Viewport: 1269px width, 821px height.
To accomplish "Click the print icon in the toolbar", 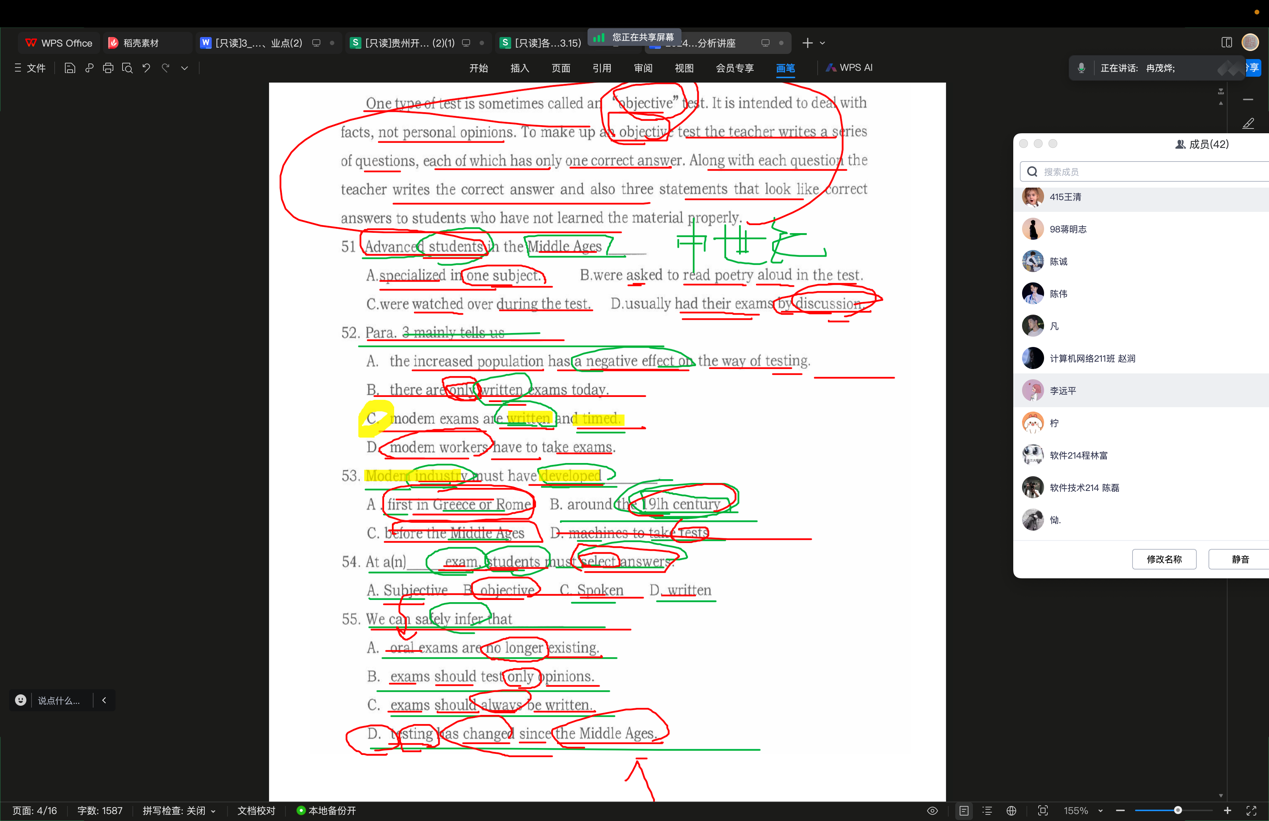I will [x=108, y=68].
